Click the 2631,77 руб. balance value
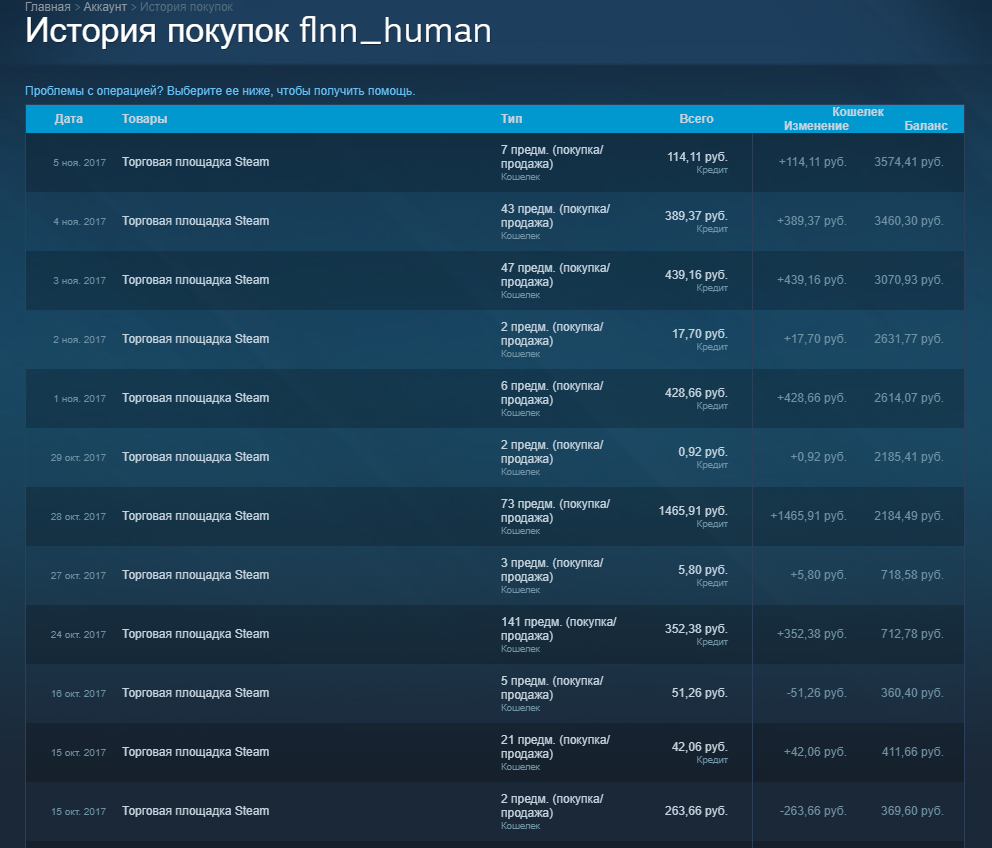The width and height of the screenshot is (992, 848). coord(908,339)
